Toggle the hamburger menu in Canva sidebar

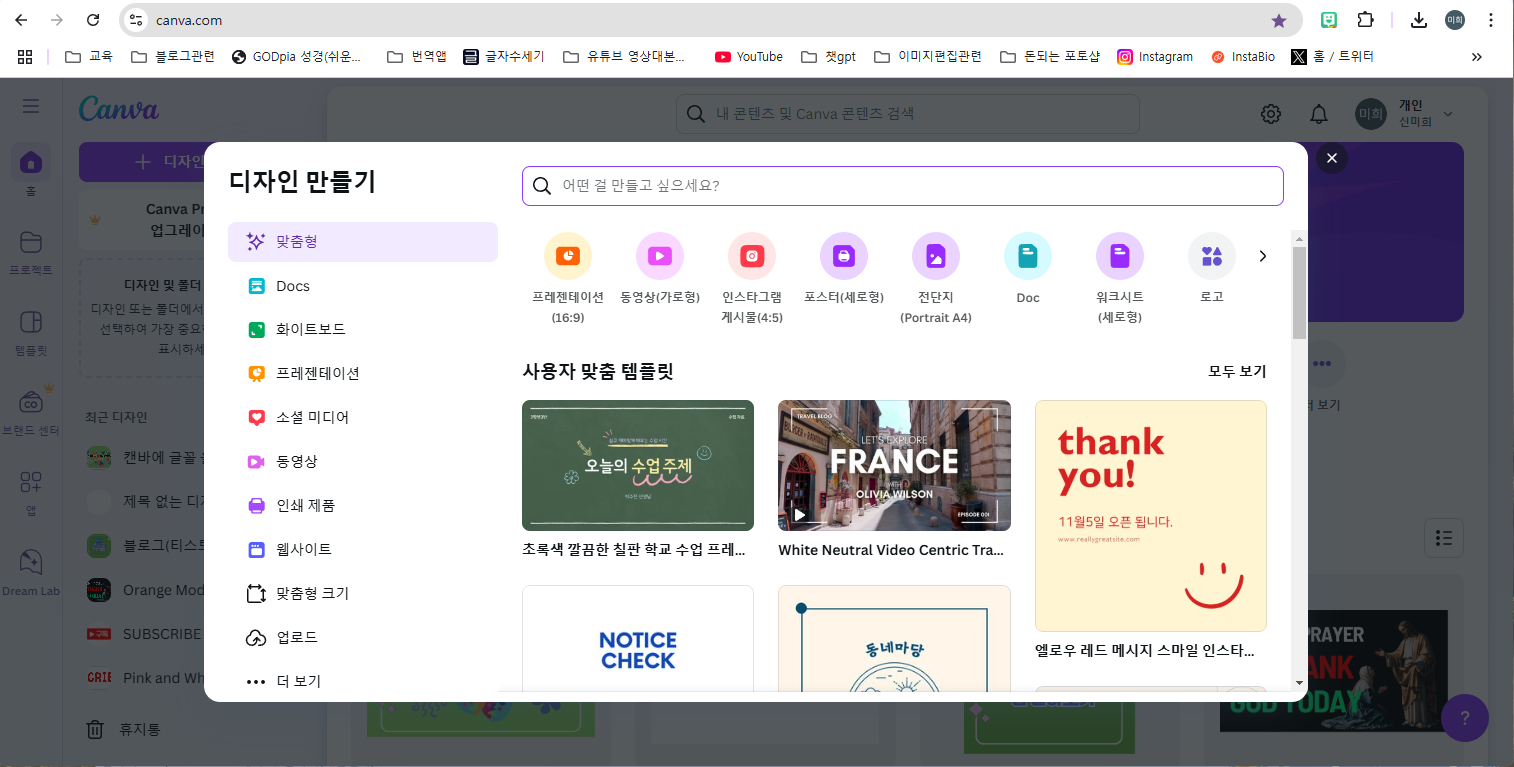31,106
